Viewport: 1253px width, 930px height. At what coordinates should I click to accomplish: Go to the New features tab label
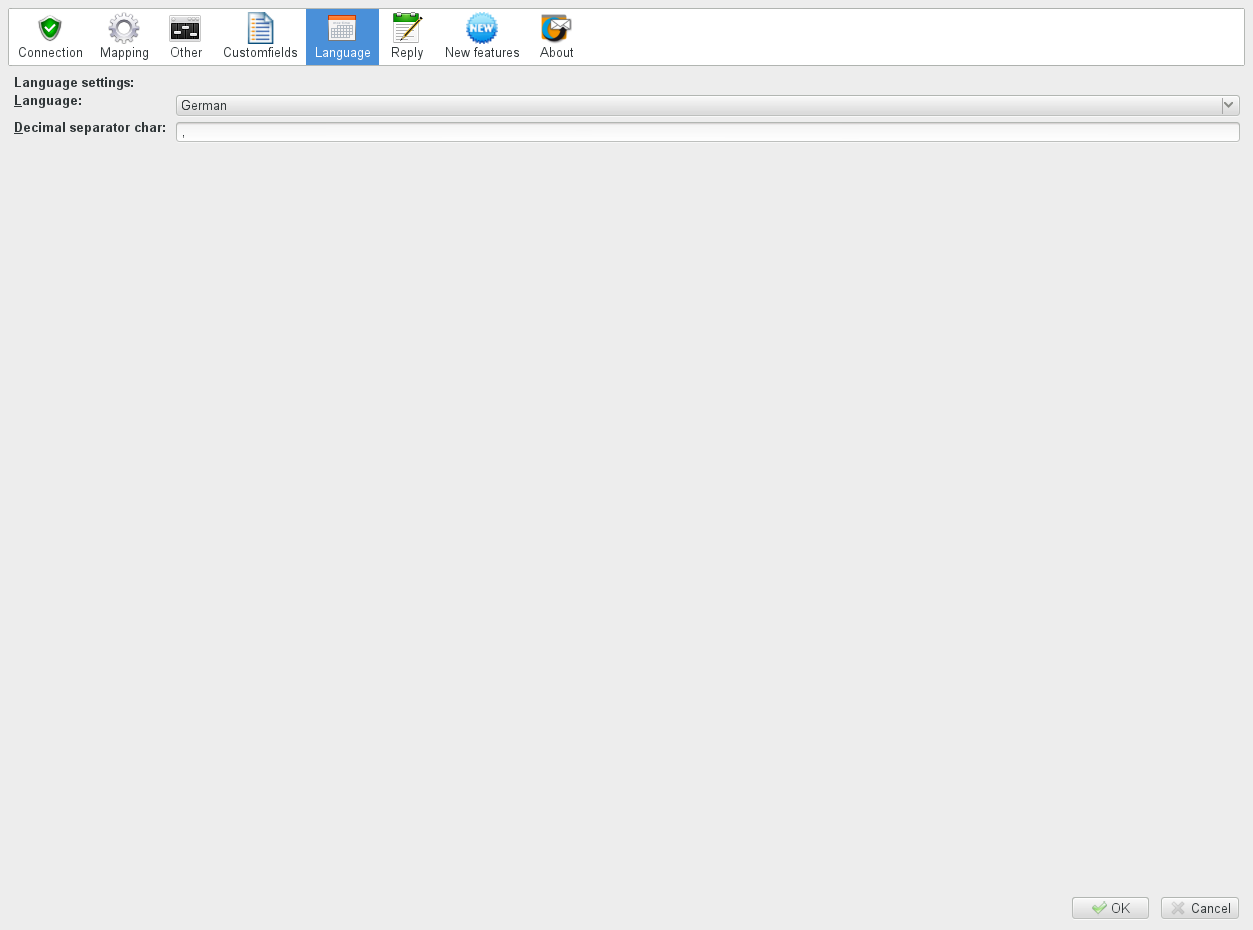tap(482, 53)
